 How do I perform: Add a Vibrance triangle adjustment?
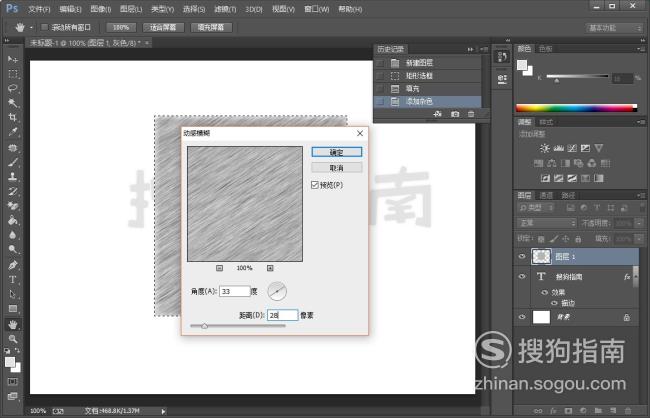point(598,148)
